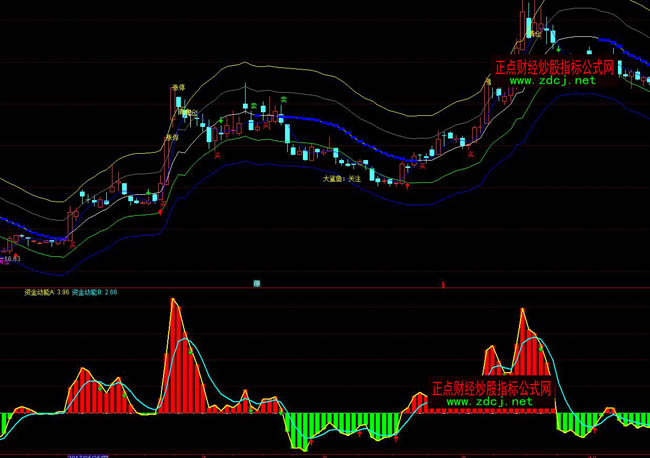This screenshot has width=650, height=458.
Task: Click the small cyan marker on the panel divider
Action: point(258,283)
